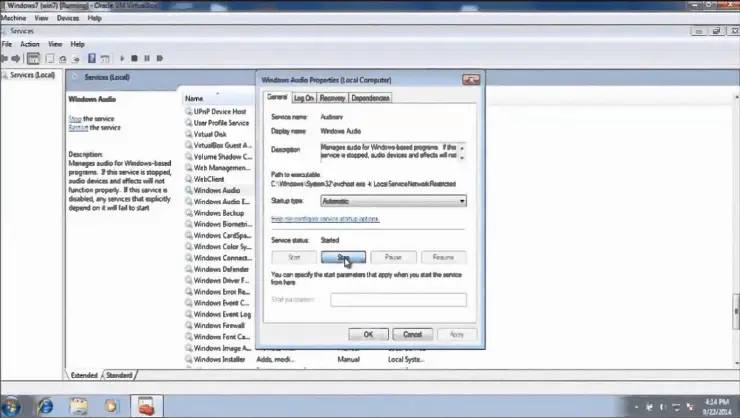Open Help me configure service startup options link
The image size is (740, 418).
[325, 219]
